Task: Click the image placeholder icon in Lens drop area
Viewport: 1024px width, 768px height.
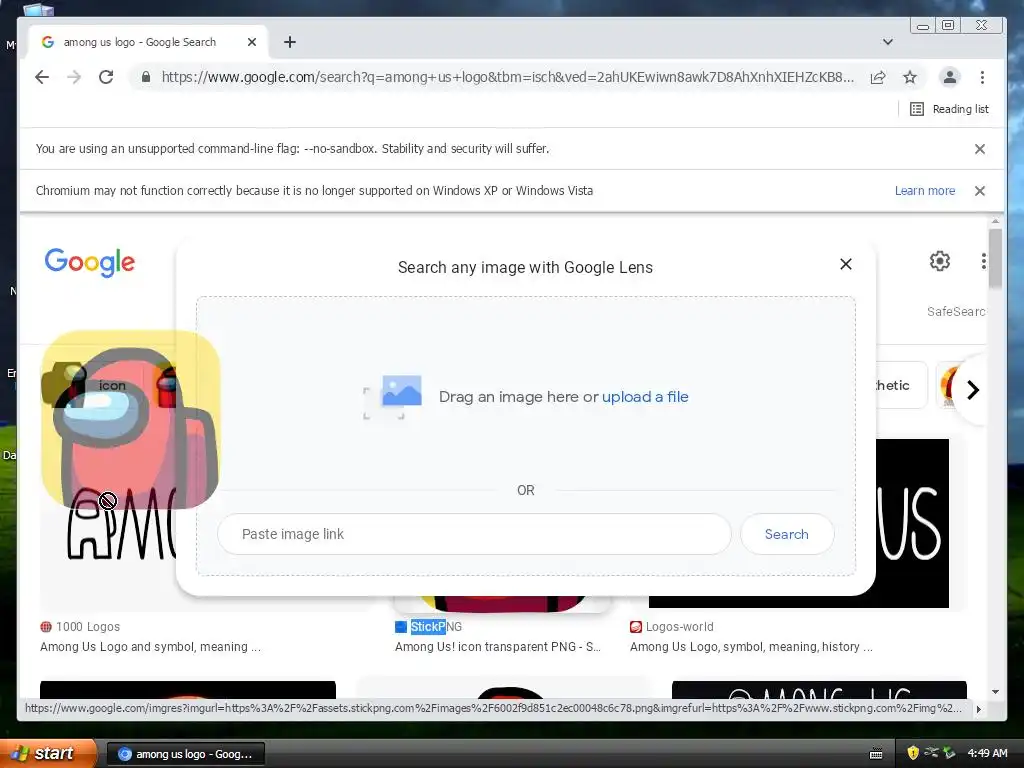Action: (393, 396)
